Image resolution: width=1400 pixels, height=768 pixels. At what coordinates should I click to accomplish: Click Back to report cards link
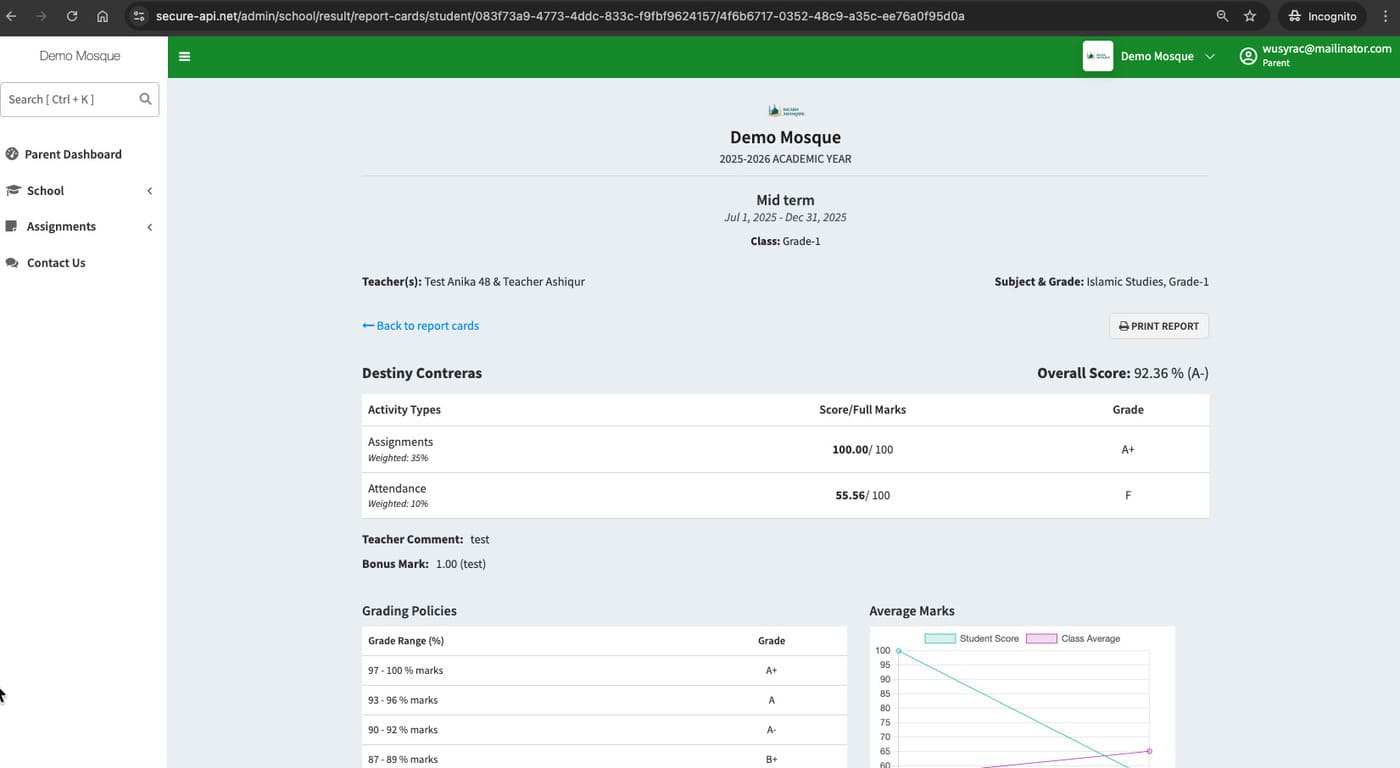click(x=420, y=326)
